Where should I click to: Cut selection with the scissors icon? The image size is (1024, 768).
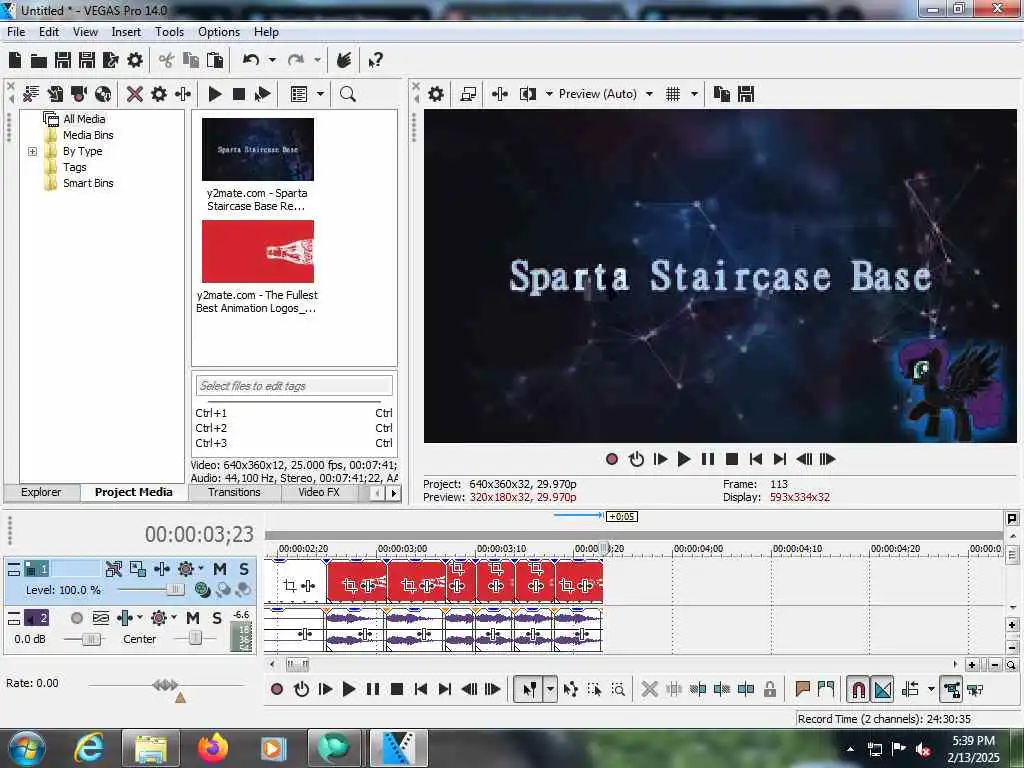[166, 61]
